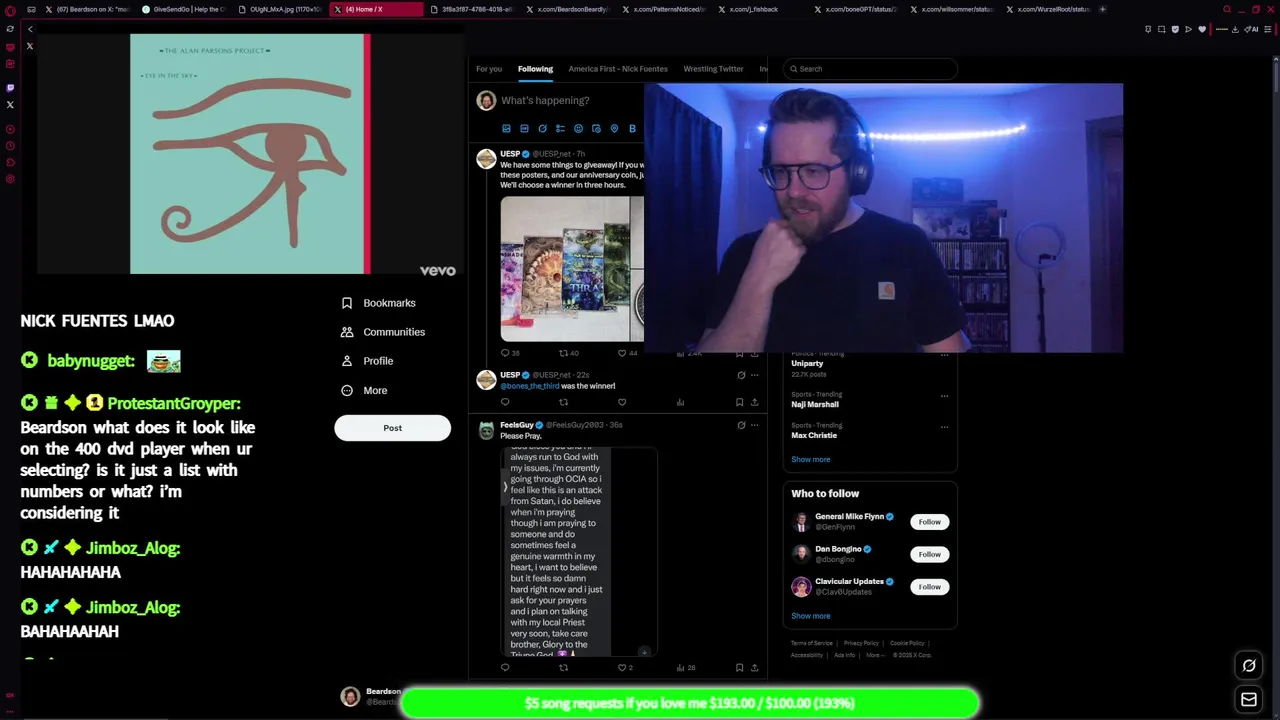Open FeelsGuy post image
Image resolution: width=1280 pixels, height=720 pixels.
[579, 551]
